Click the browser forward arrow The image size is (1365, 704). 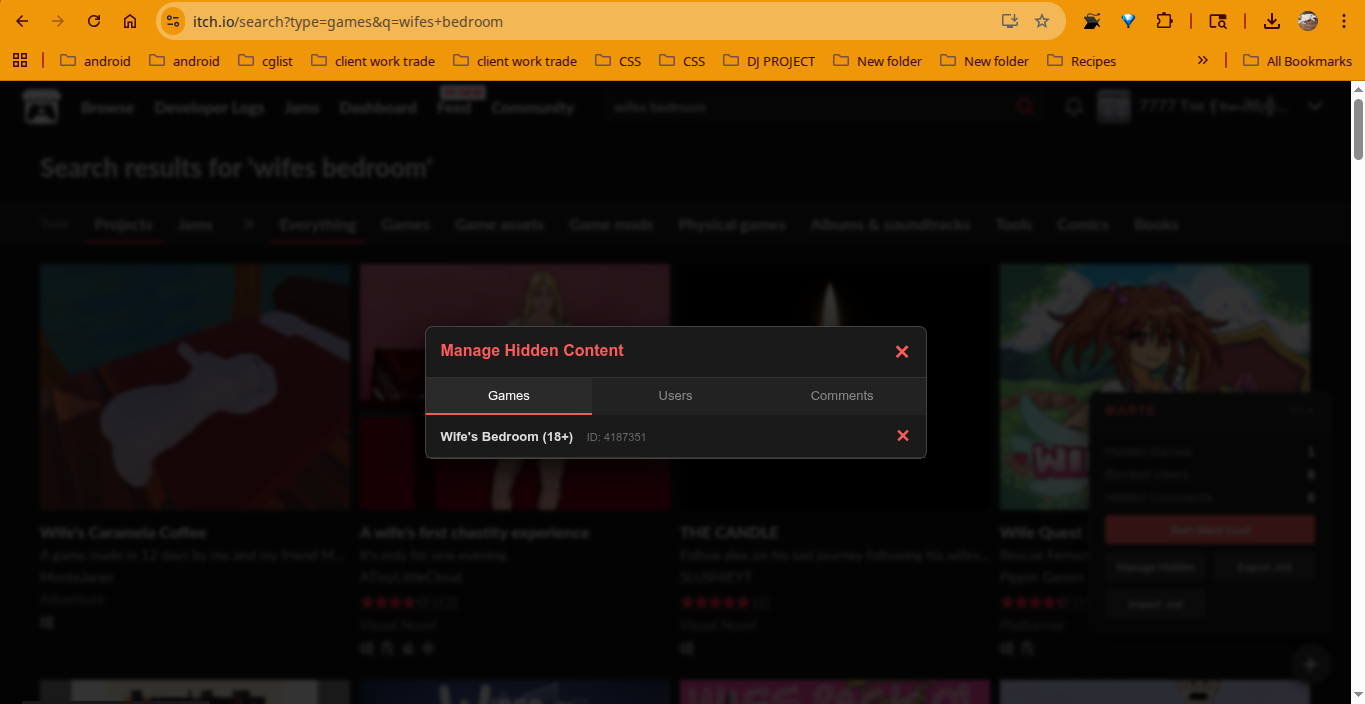[58, 21]
